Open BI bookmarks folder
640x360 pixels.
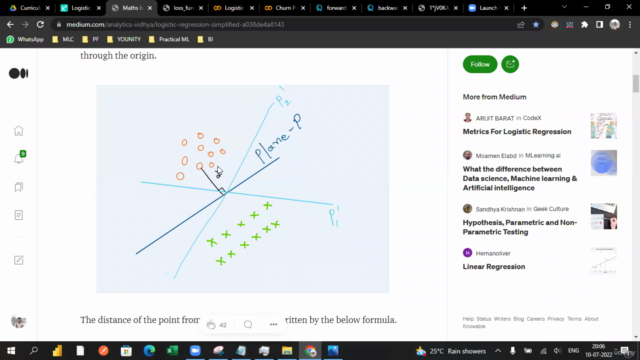205,39
